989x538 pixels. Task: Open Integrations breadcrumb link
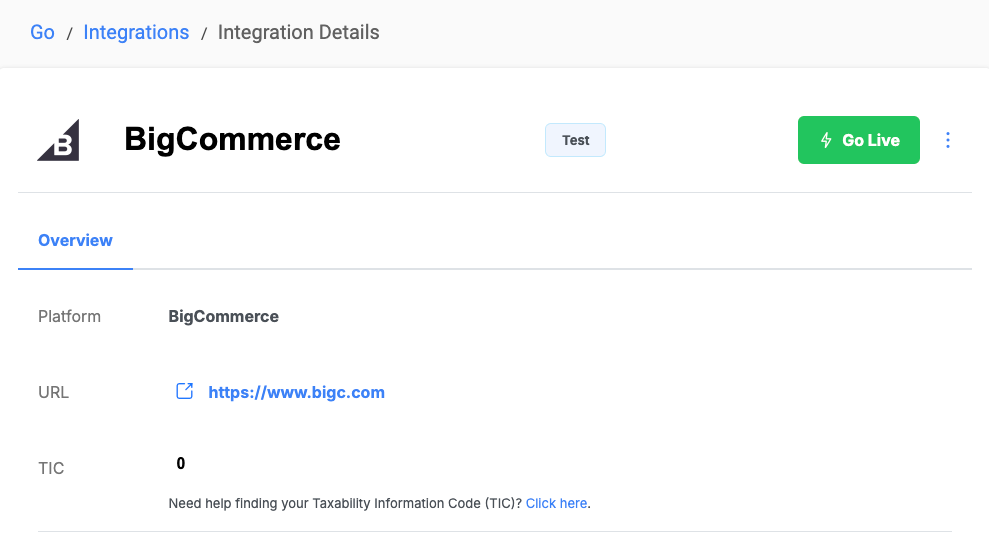pos(136,32)
